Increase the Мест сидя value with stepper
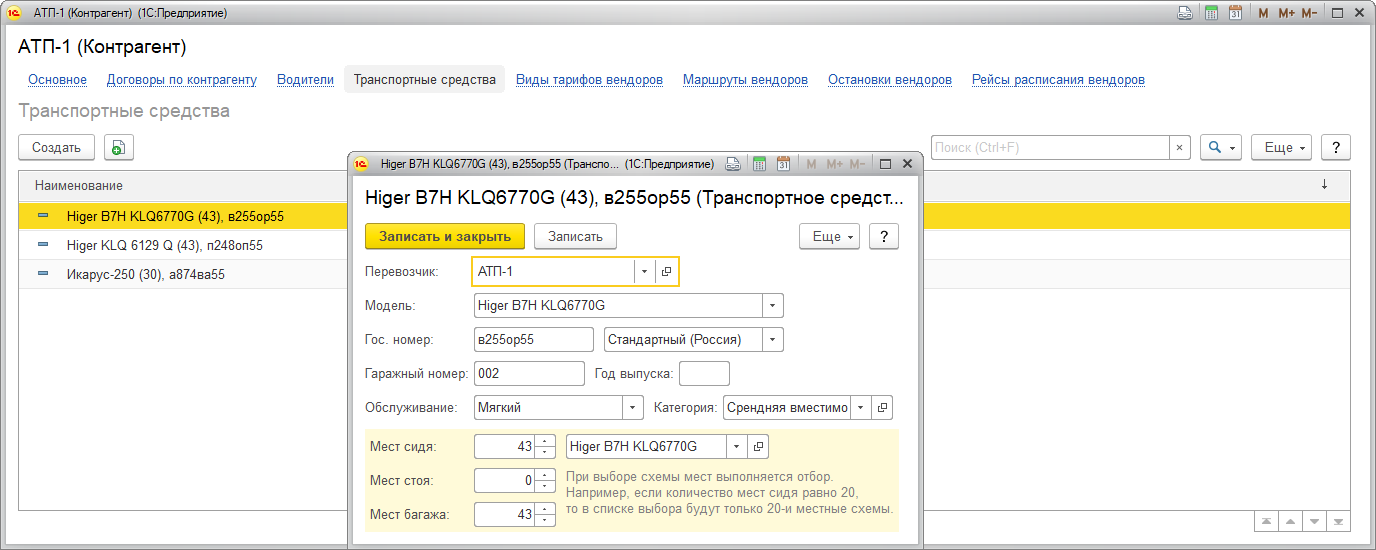The width and height of the screenshot is (1376, 550). click(x=545, y=441)
